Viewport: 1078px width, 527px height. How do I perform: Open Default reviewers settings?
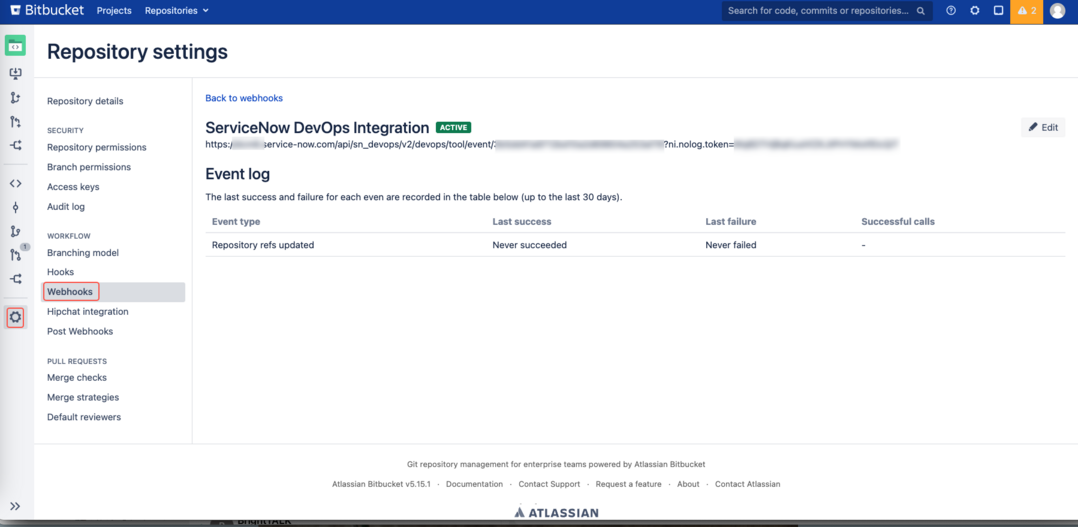point(84,416)
